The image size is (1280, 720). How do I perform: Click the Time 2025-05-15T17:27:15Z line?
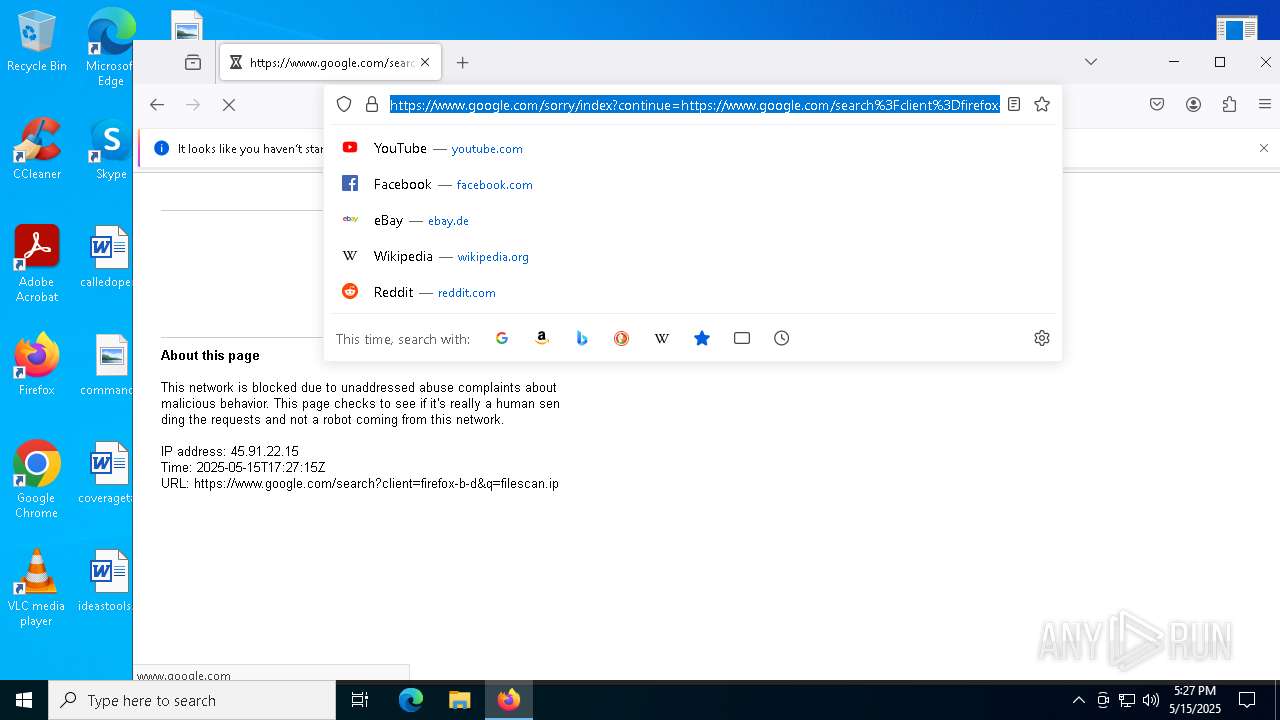(243, 468)
